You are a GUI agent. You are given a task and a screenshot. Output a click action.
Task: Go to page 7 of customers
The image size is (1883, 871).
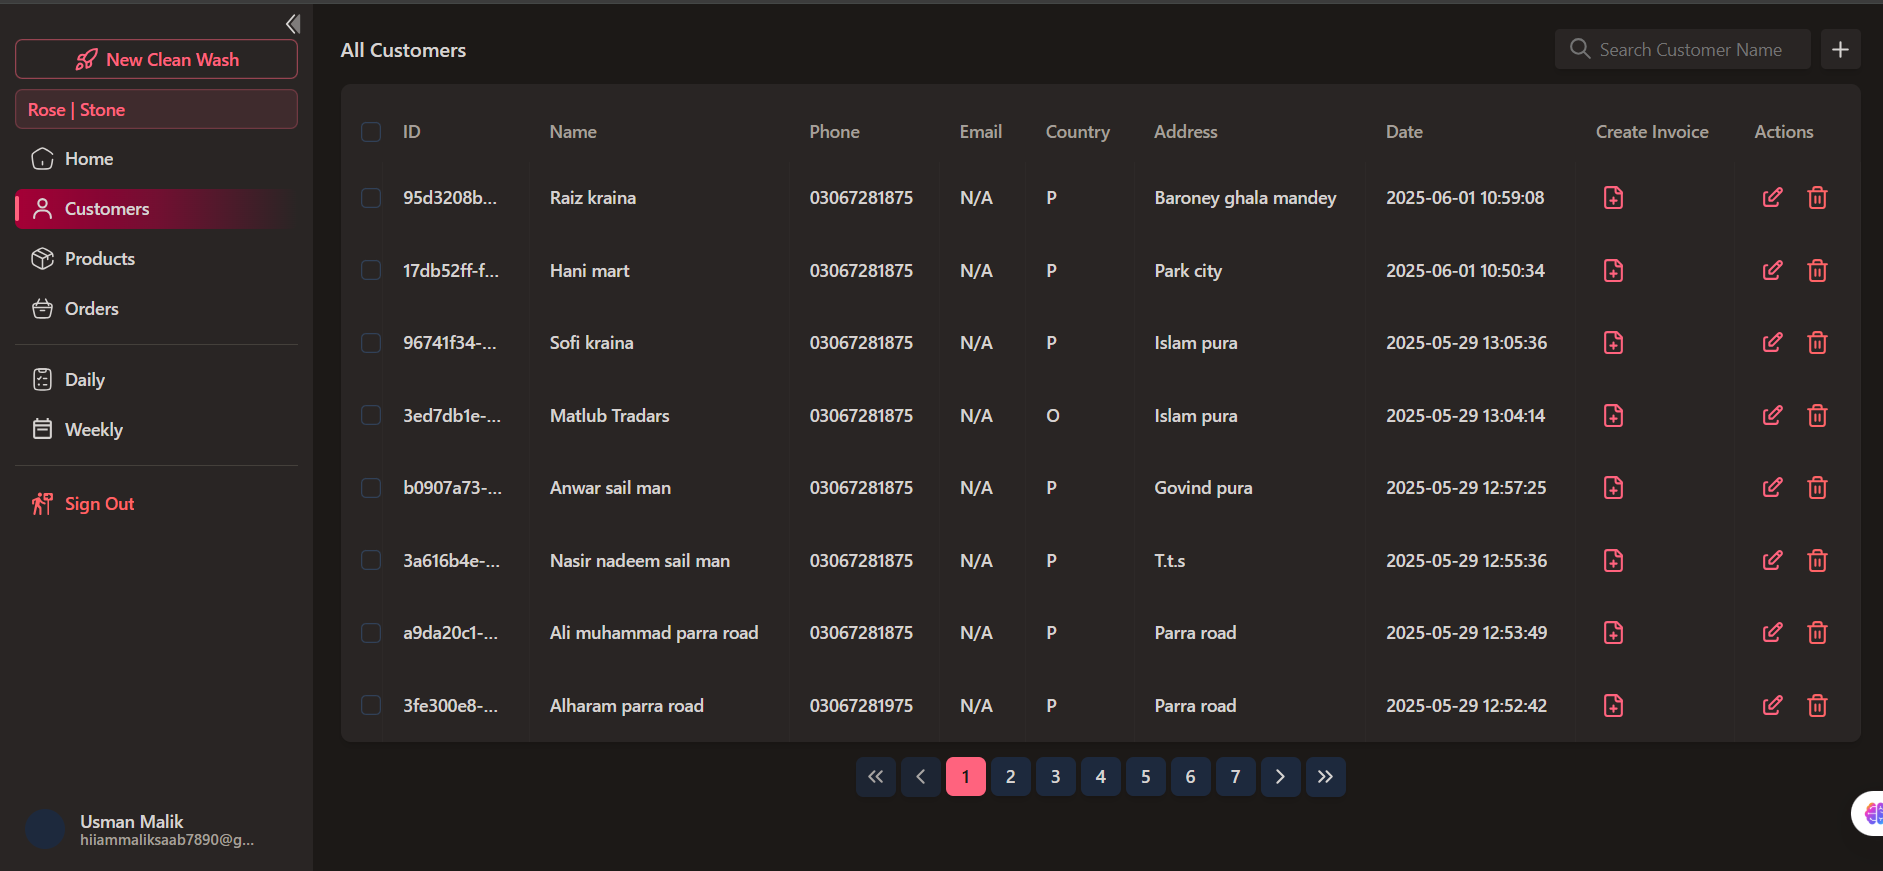coord(1235,777)
